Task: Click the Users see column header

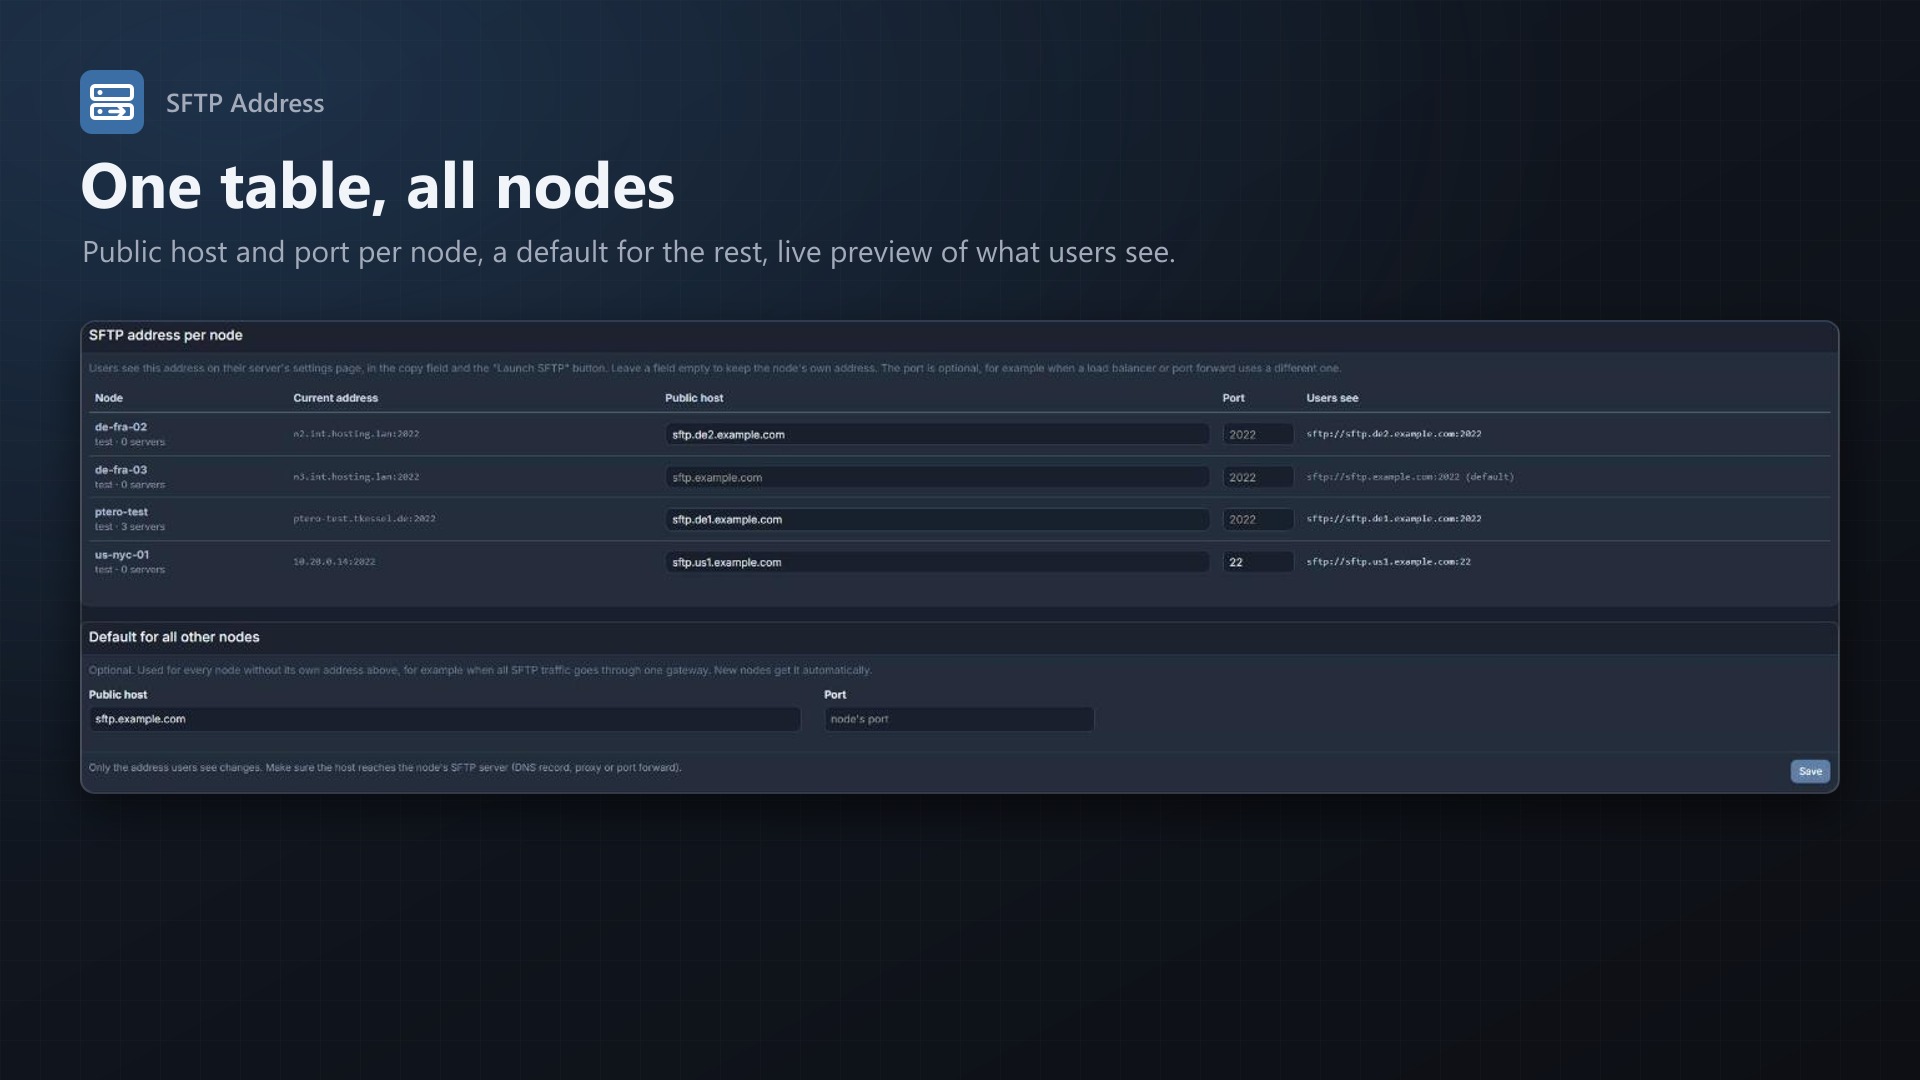Action: coord(1332,398)
